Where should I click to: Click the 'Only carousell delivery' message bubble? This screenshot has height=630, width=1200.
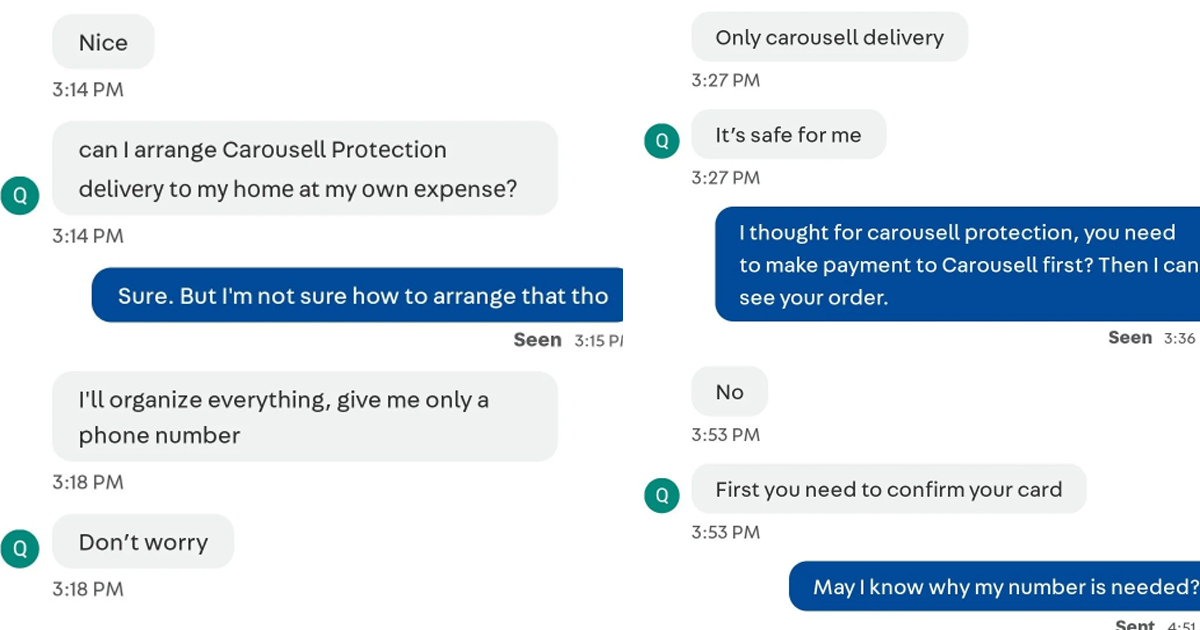[829, 36]
